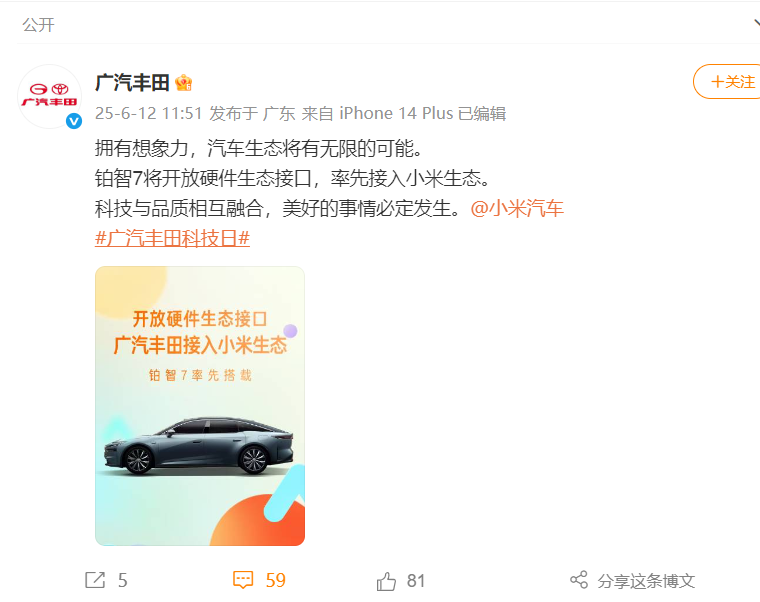Click the 公开 visibility label

pos(38,25)
